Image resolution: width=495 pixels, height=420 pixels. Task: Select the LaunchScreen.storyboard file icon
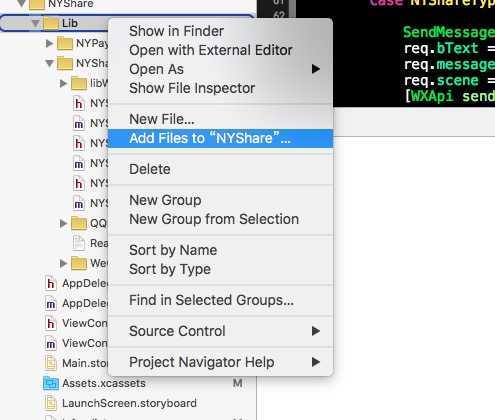point(51,403)
